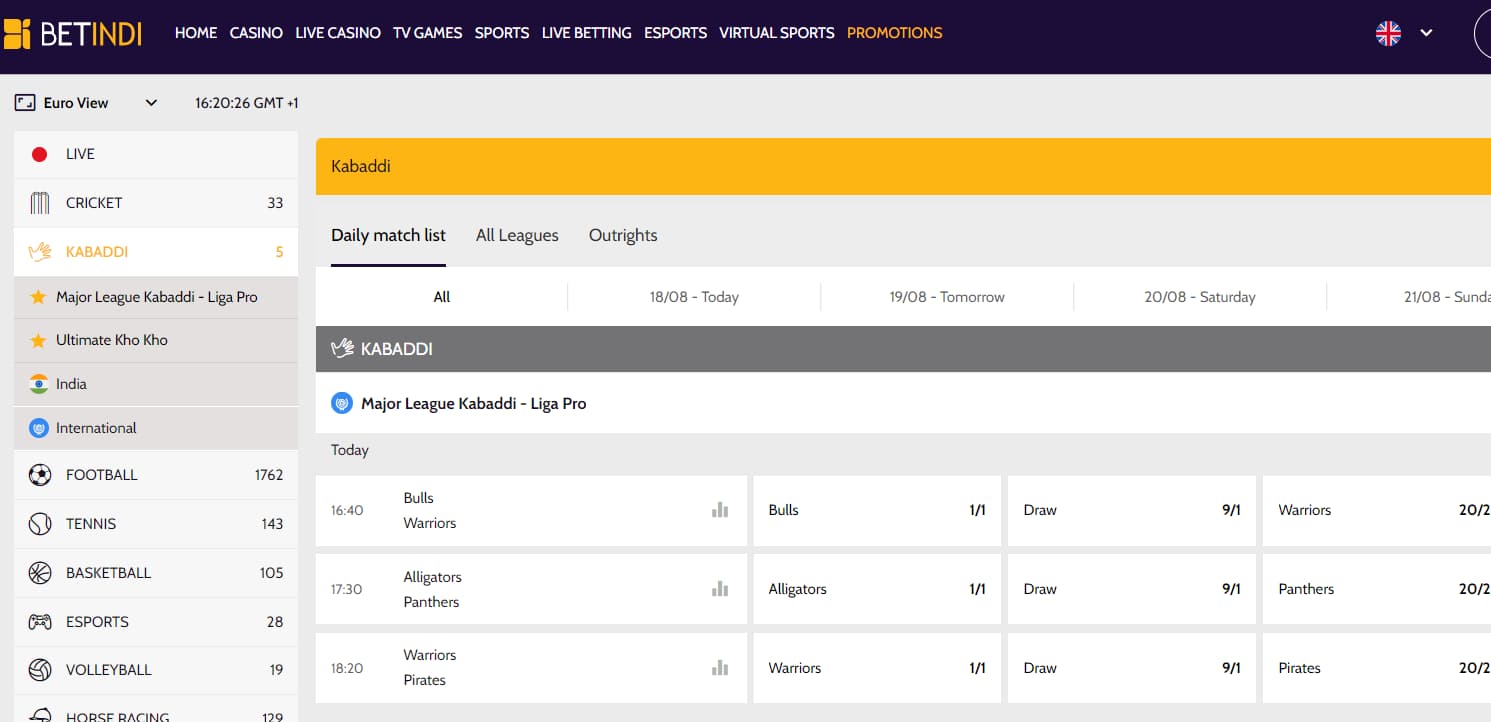Open the SPORTS menu item
Screen dimensions: 1491x722
502,33
